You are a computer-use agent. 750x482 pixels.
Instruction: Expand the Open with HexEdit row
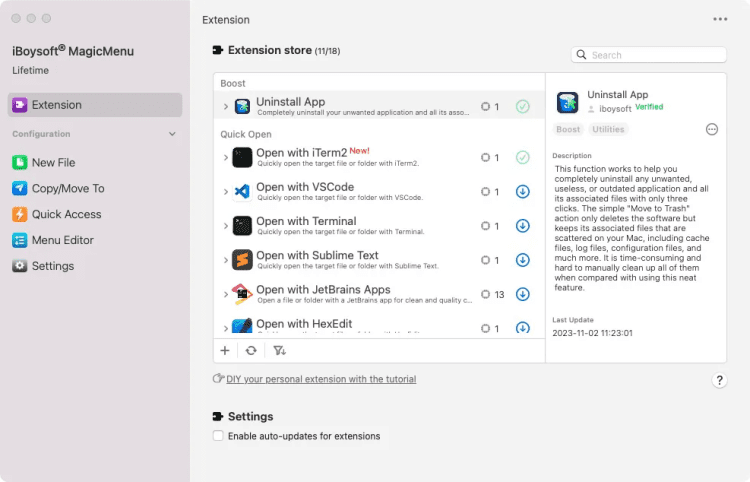pyautogui.click(x=226, y=328)
